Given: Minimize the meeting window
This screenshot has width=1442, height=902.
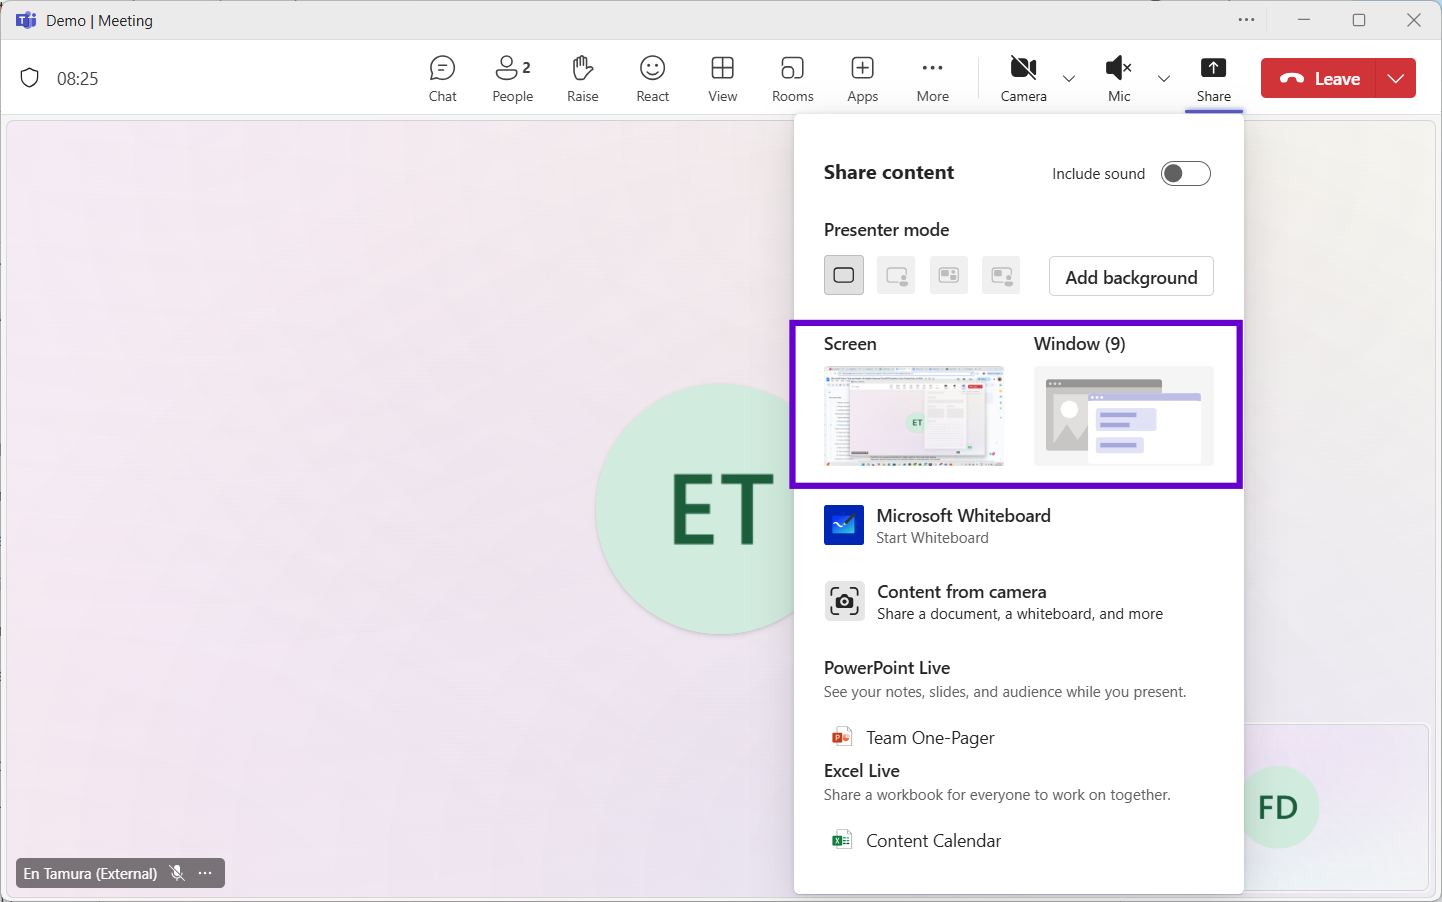Looking at the screenshot, I should [1304, 20].
